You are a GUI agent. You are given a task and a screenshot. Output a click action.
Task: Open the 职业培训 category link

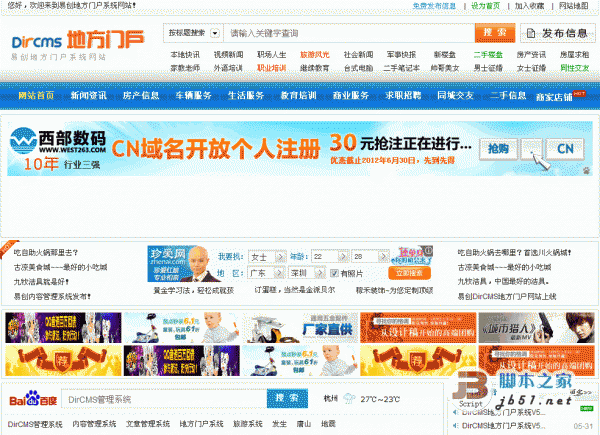pos(271,68)
